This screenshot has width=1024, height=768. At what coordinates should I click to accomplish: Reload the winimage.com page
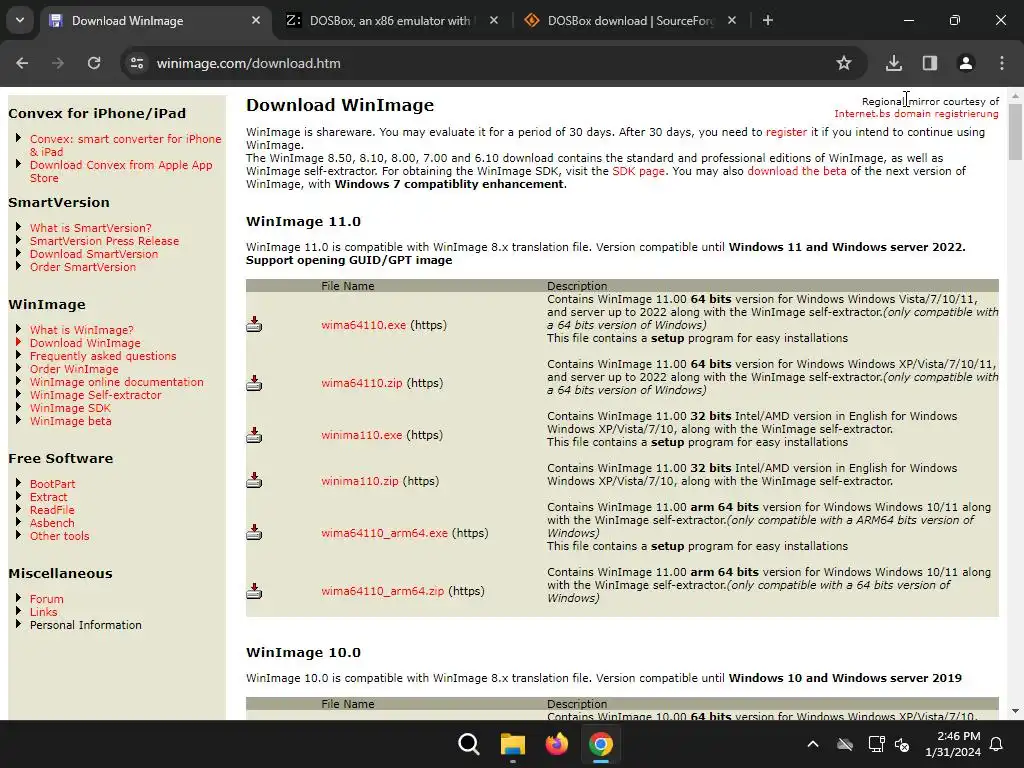[94, 63]
